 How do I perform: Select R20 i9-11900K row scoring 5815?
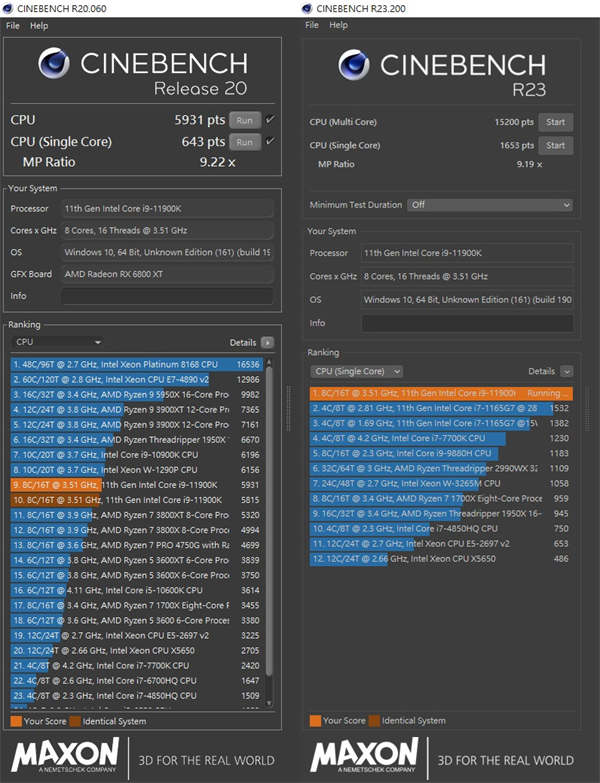[137, 500]
